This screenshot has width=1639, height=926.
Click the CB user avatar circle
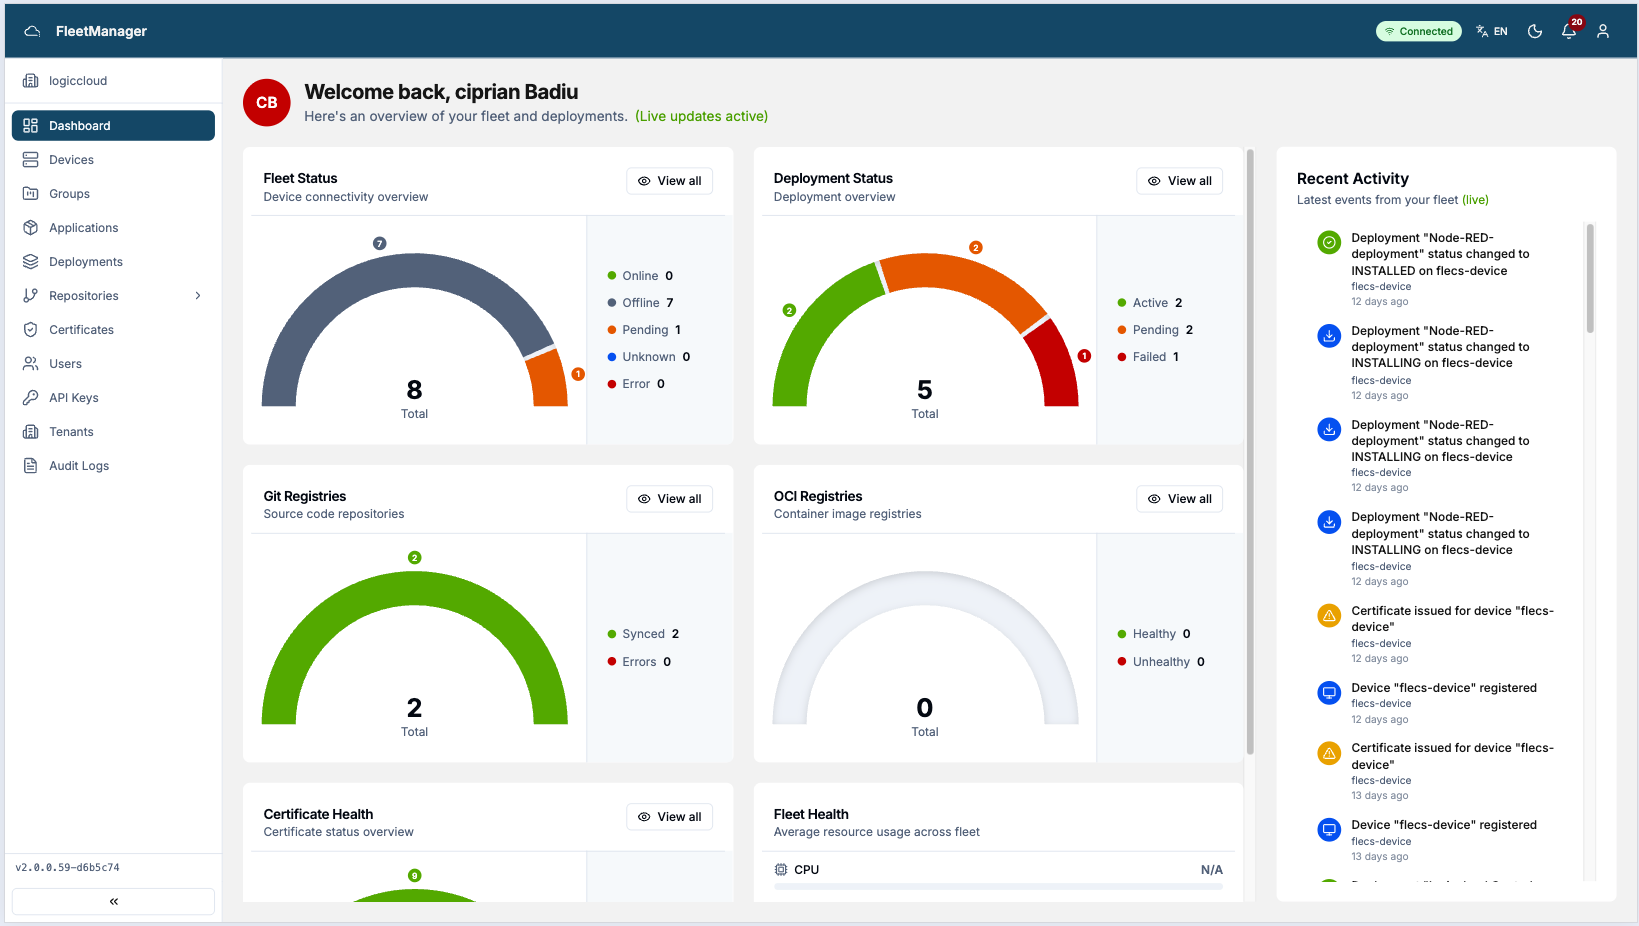267,103
